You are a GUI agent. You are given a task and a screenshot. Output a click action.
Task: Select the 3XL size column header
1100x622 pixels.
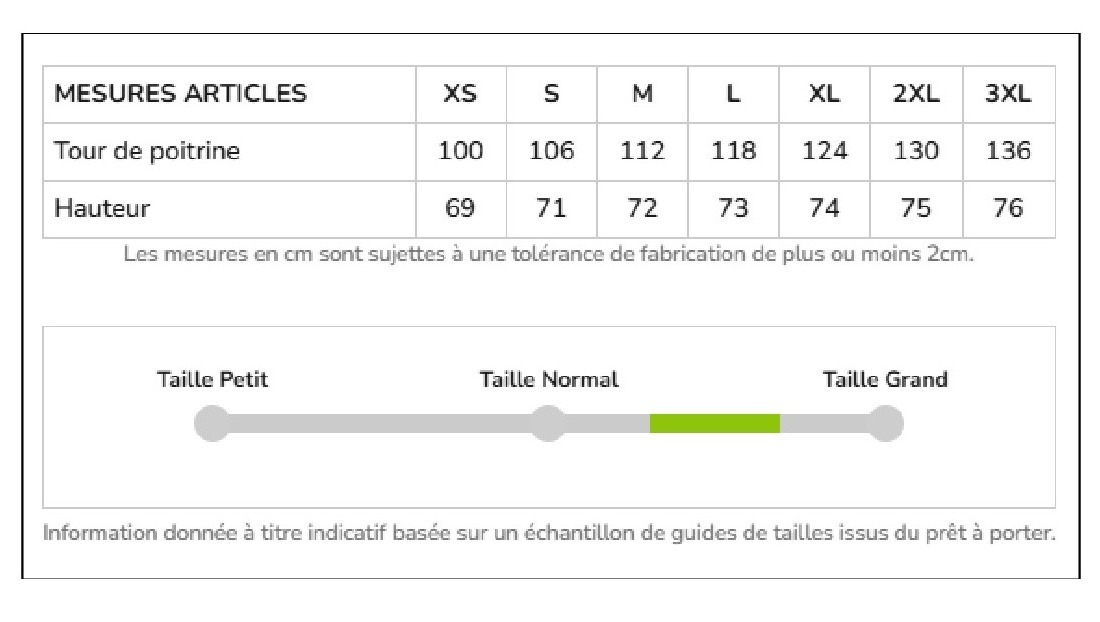(x=1008, y=94)
